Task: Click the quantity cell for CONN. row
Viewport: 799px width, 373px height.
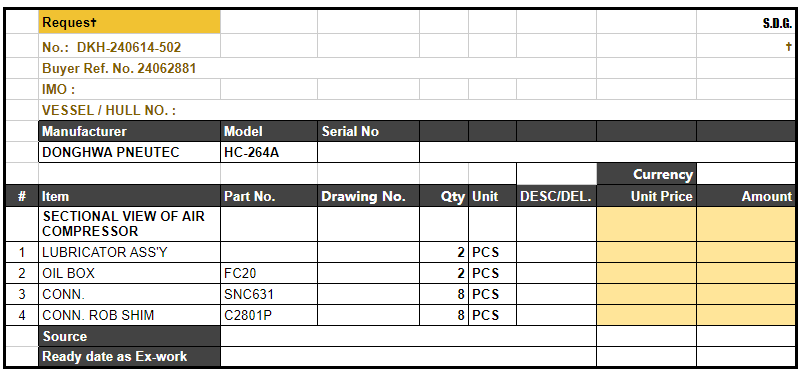Action: [x=444, y=294]
